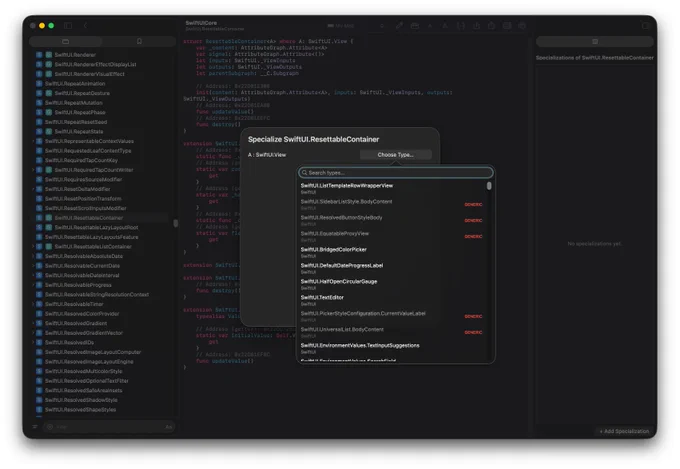680x469 pixels.
Task: Select SwiftUI.RequiresSourceModifier in the sidebar
Action: (x=99, y=179)
